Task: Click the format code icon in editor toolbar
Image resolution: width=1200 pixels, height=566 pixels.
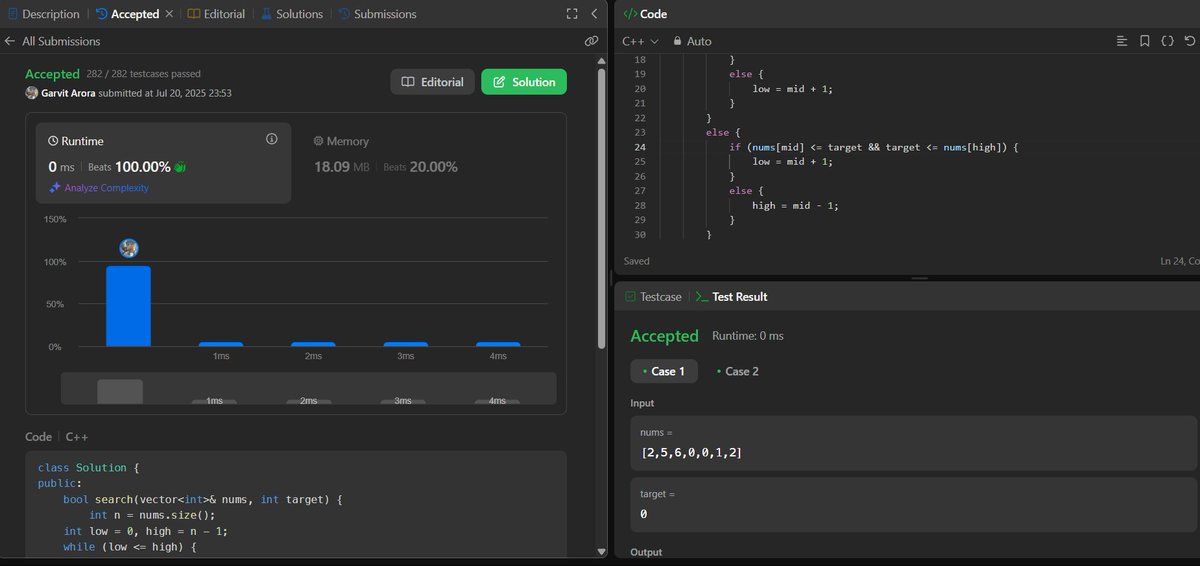Action: click(1122, 41)
